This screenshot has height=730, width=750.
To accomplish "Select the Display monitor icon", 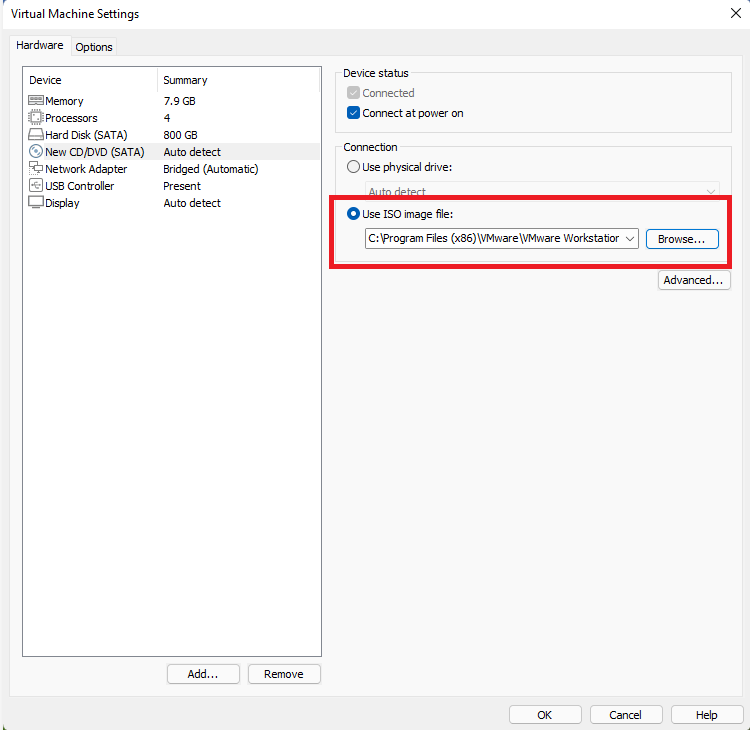I will (36, 203).
